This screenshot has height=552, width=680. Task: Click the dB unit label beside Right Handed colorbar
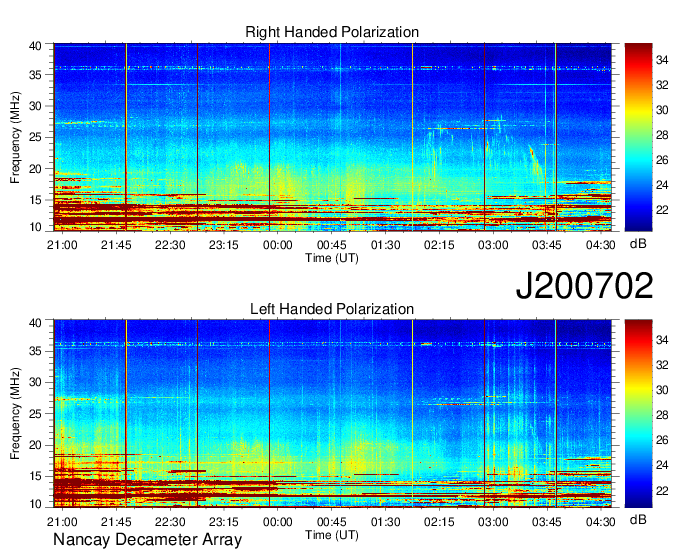[x=638, y=244]
